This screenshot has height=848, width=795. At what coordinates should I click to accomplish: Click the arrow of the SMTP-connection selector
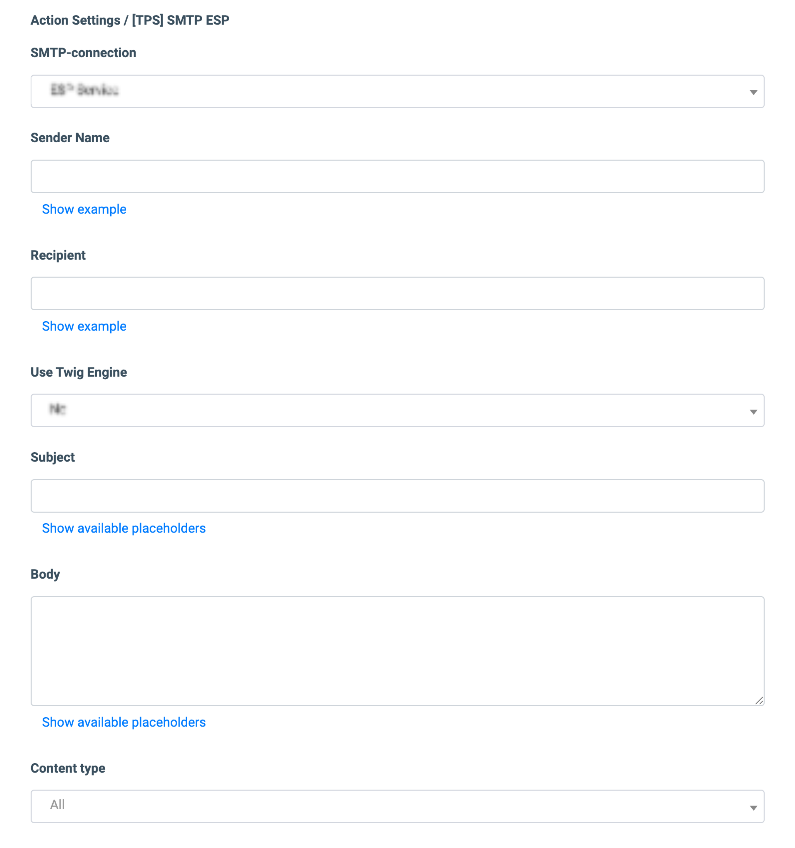click(x=753, y=92)
